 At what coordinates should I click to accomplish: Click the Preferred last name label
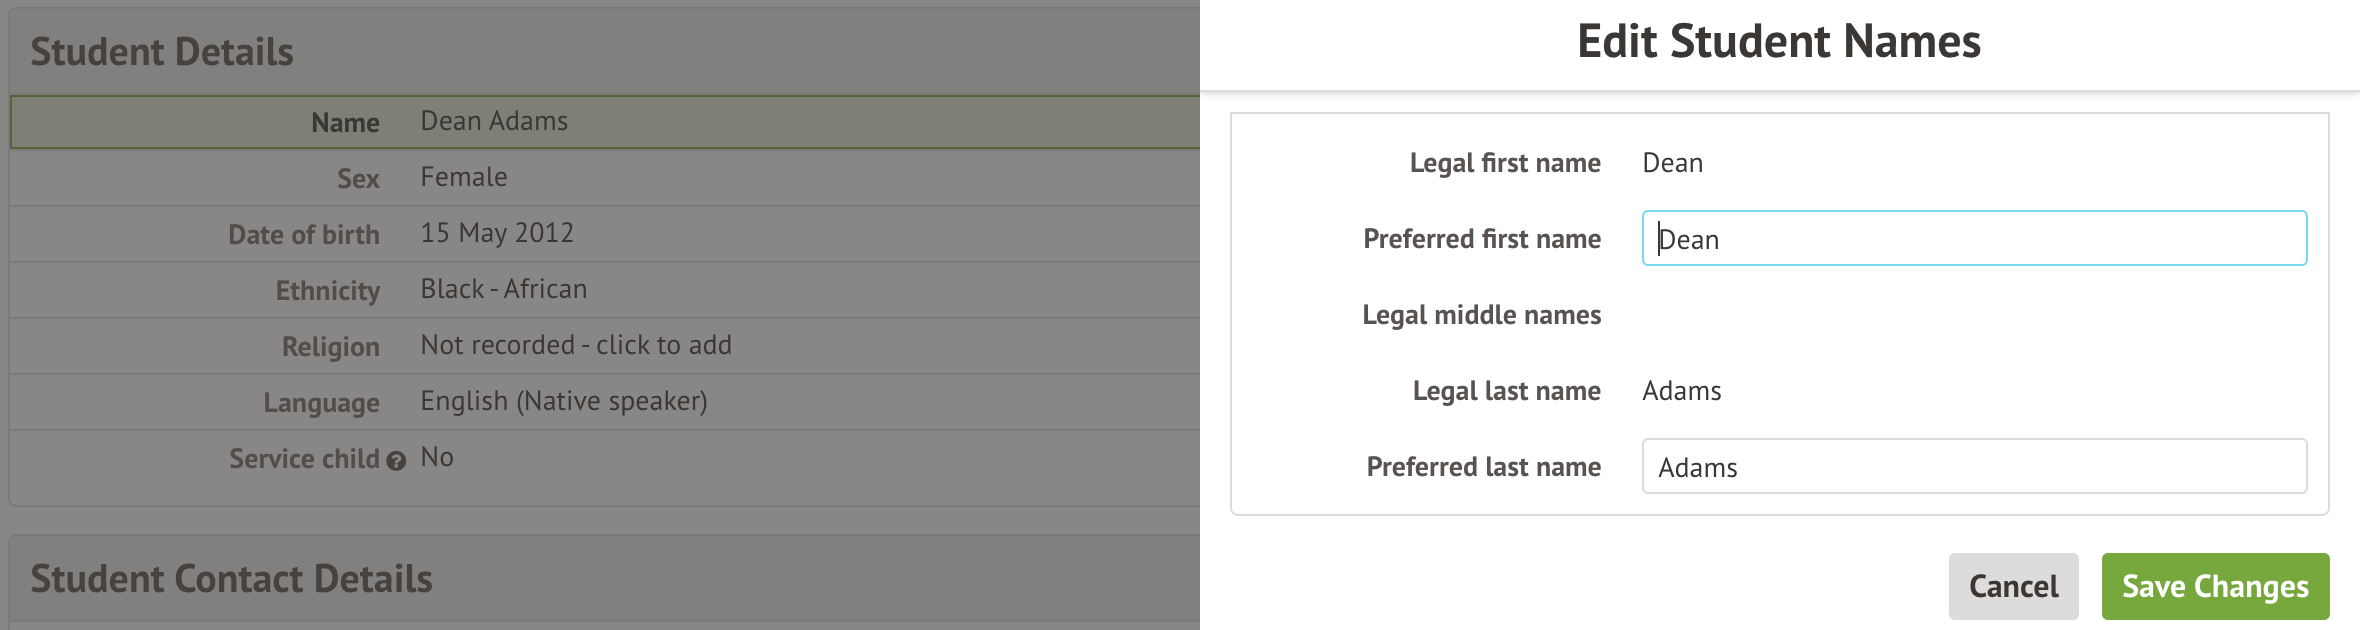pyautogui.click(x=1483, y=467)
